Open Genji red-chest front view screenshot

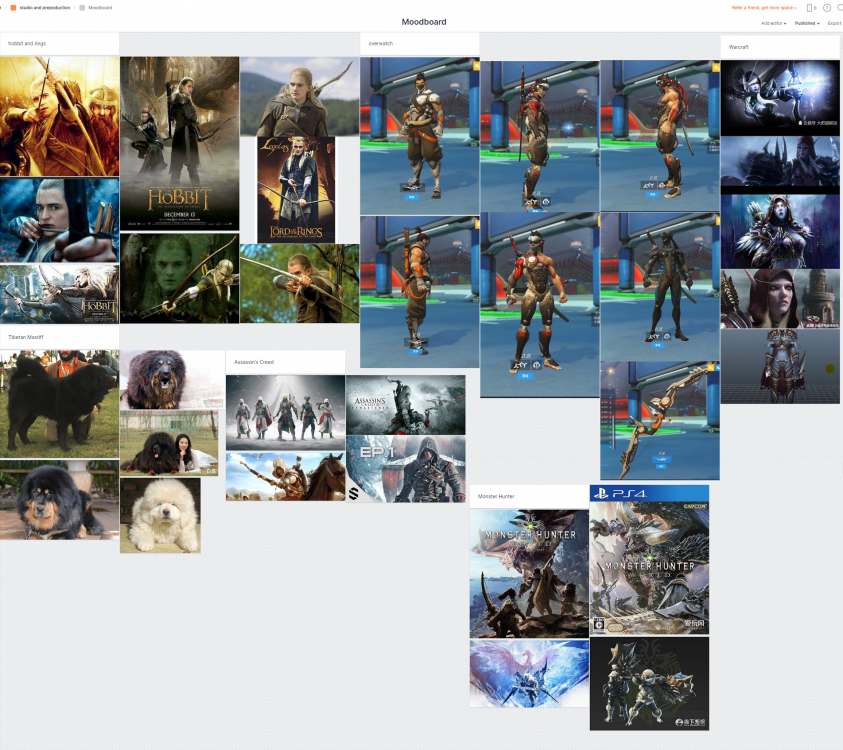point(540,305)
